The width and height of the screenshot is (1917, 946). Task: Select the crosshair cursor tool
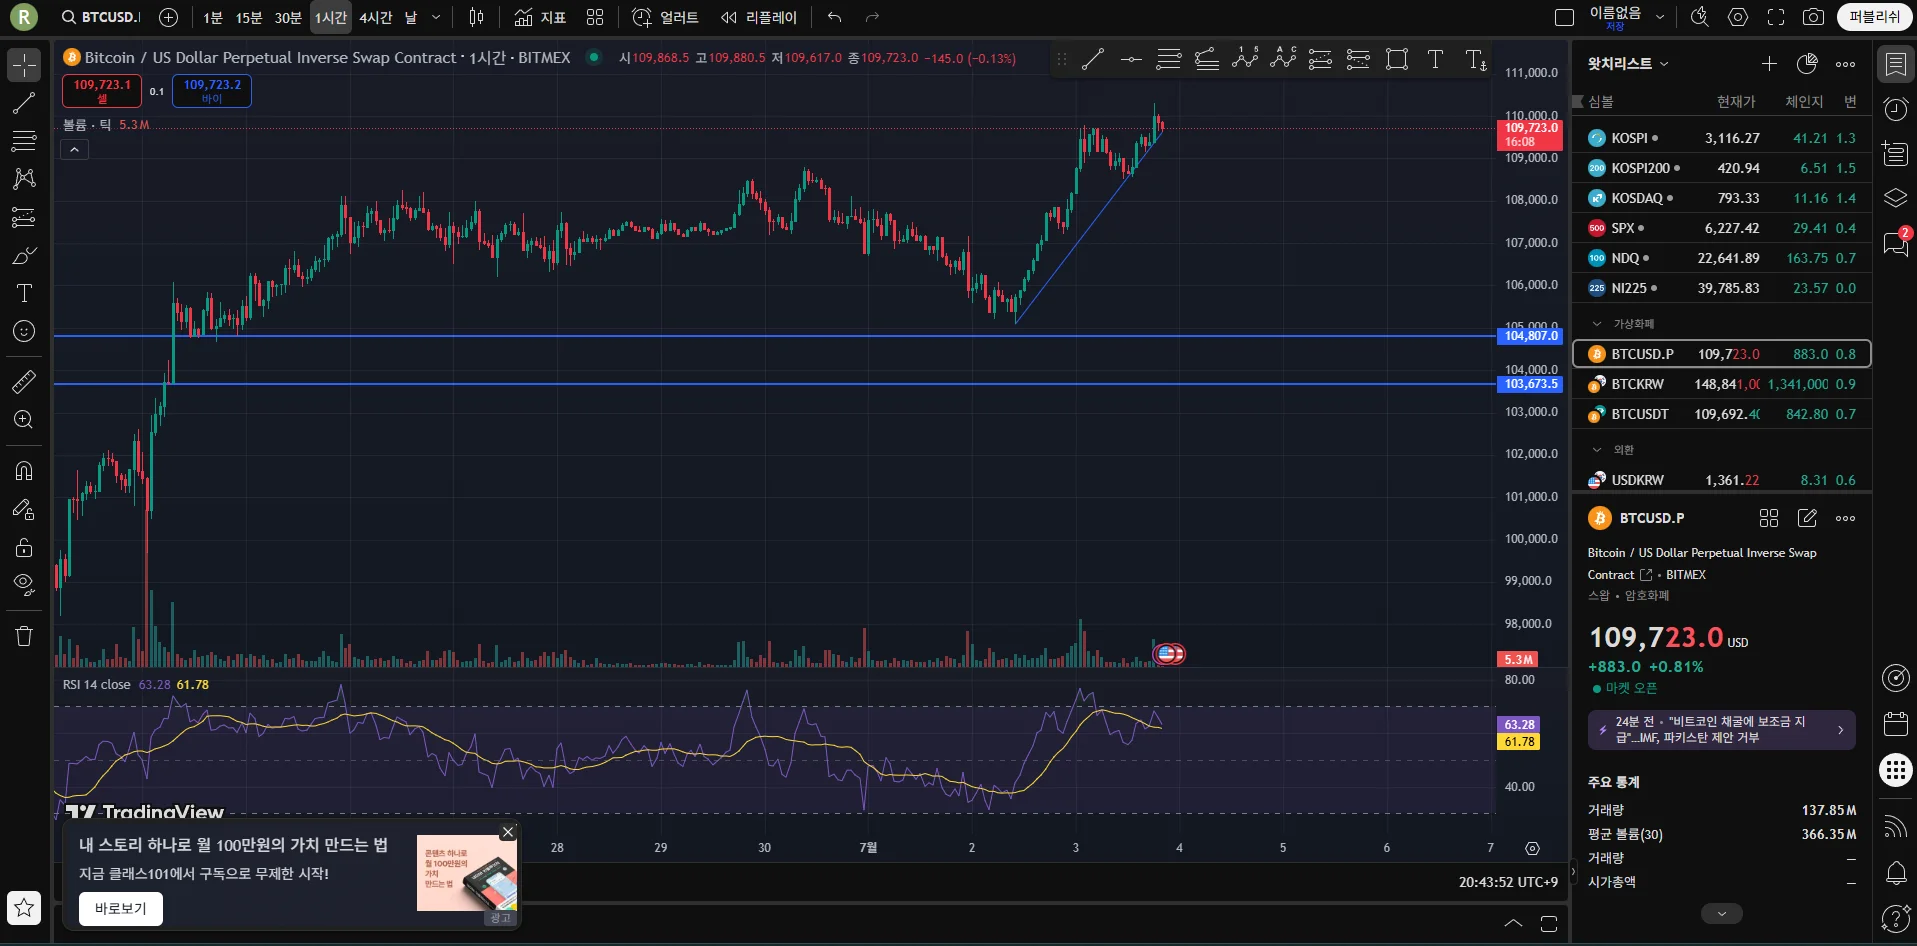24,65
